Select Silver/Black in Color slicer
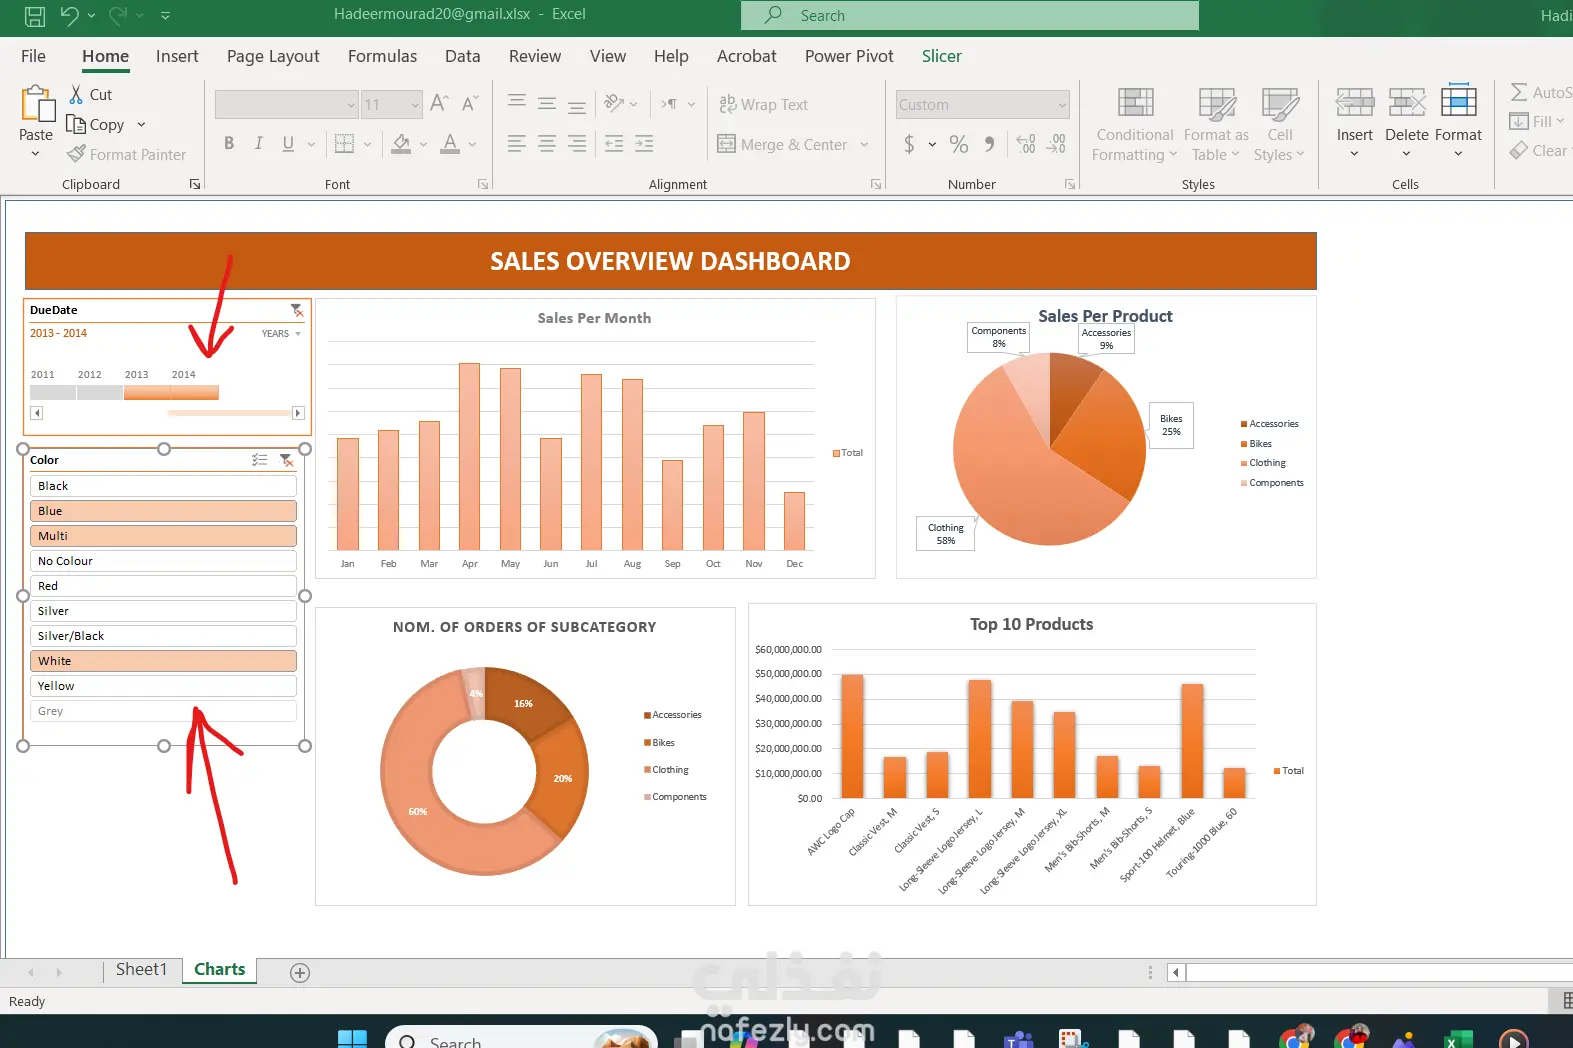1573x1048 pixels. (x=163, y=636)
